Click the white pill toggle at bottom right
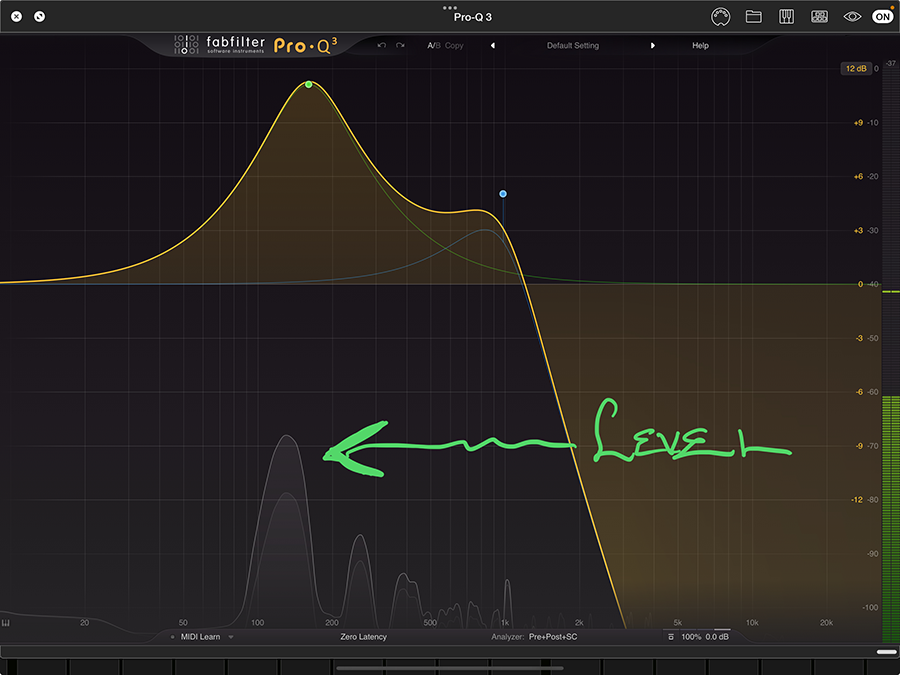 click(x=886, y=651)
